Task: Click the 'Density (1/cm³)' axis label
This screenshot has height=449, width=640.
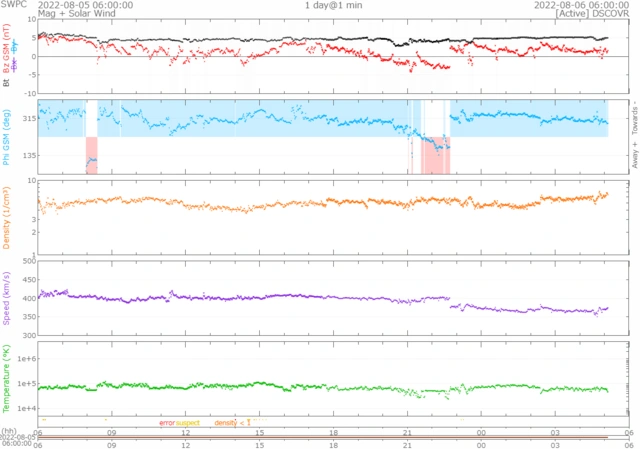Action: [x=6, y=218]
